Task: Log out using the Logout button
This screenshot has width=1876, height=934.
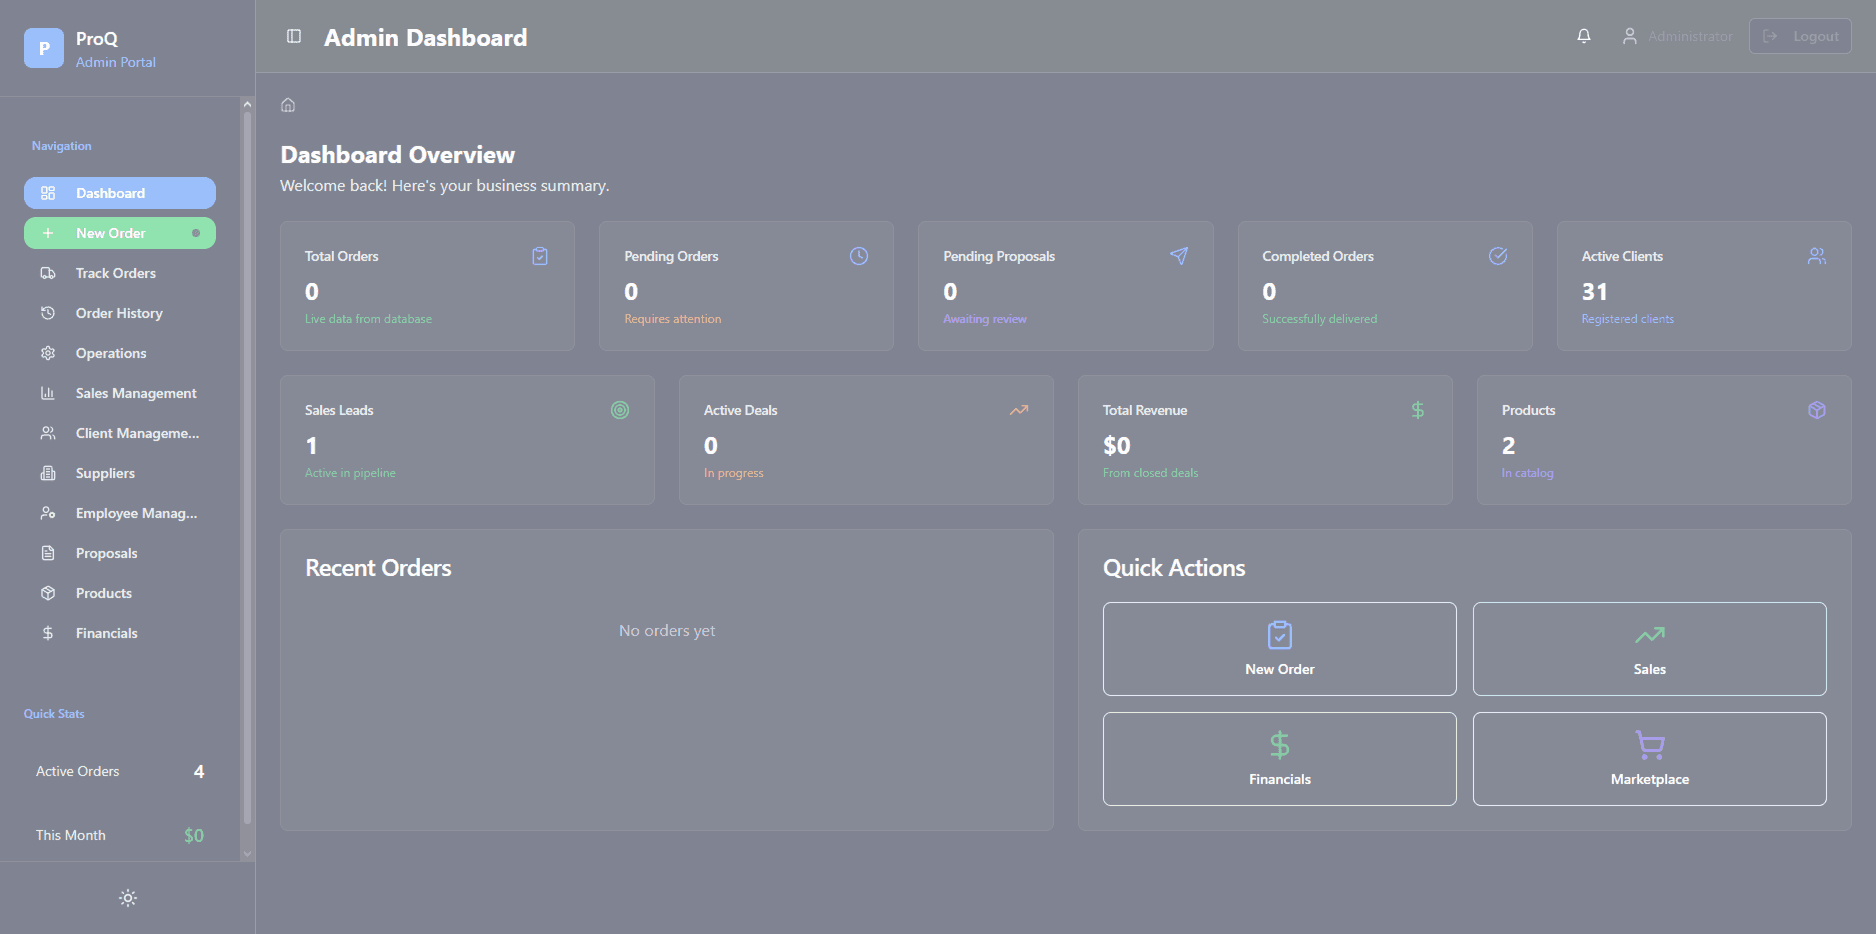Action: click(1800, 36)
